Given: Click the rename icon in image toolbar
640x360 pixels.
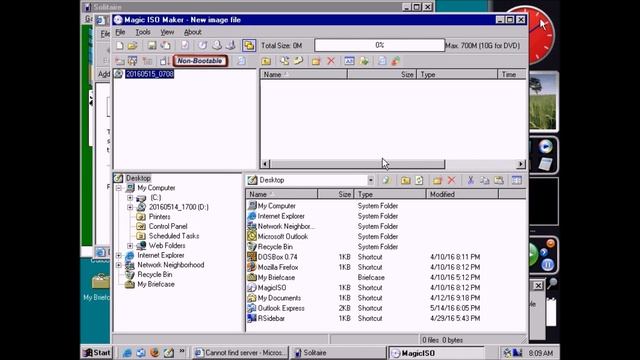Looking at the screenshot, I should (349, 61).
